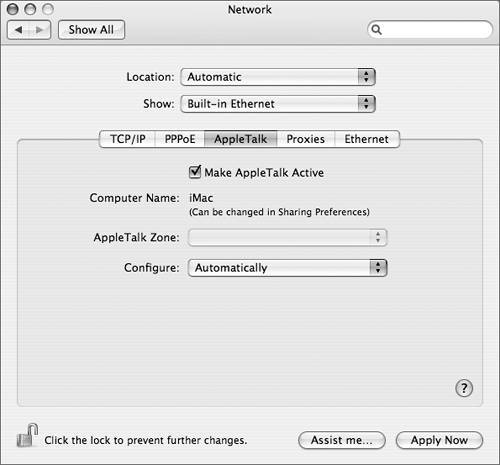
Task: Open the Show Built-in Ethernet dropdown
Action: tap(278, 104)
